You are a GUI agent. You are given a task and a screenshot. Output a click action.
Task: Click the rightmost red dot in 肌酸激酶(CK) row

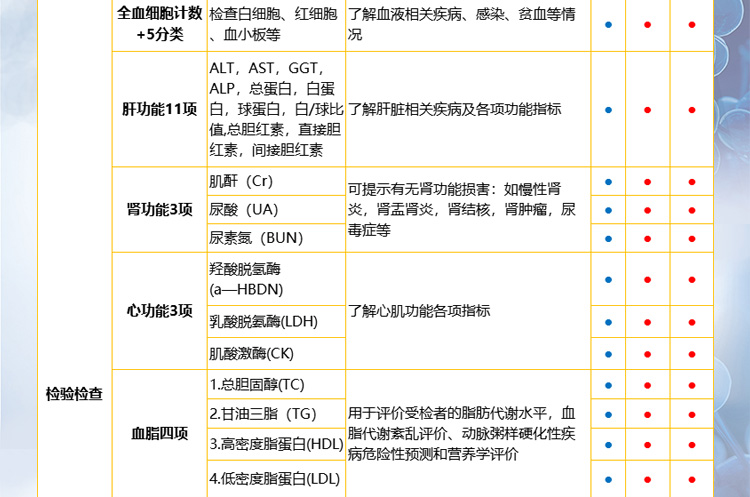[x=691, y=354]
